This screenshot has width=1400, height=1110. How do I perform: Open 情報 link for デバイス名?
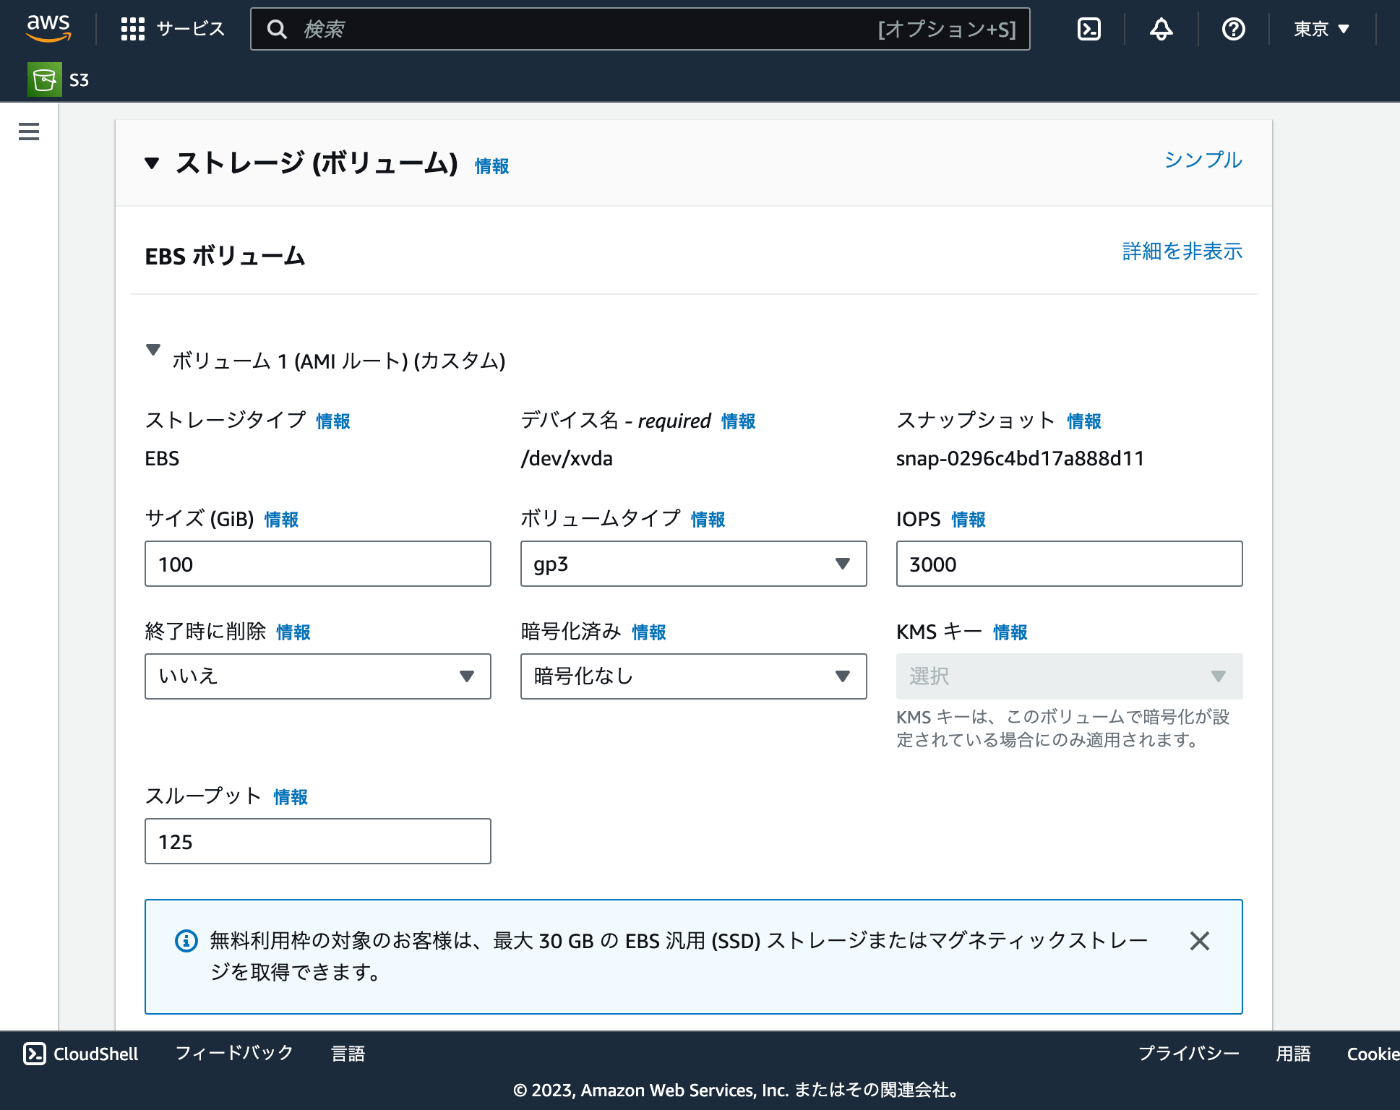pyautogui.click(x=738, y=421)
